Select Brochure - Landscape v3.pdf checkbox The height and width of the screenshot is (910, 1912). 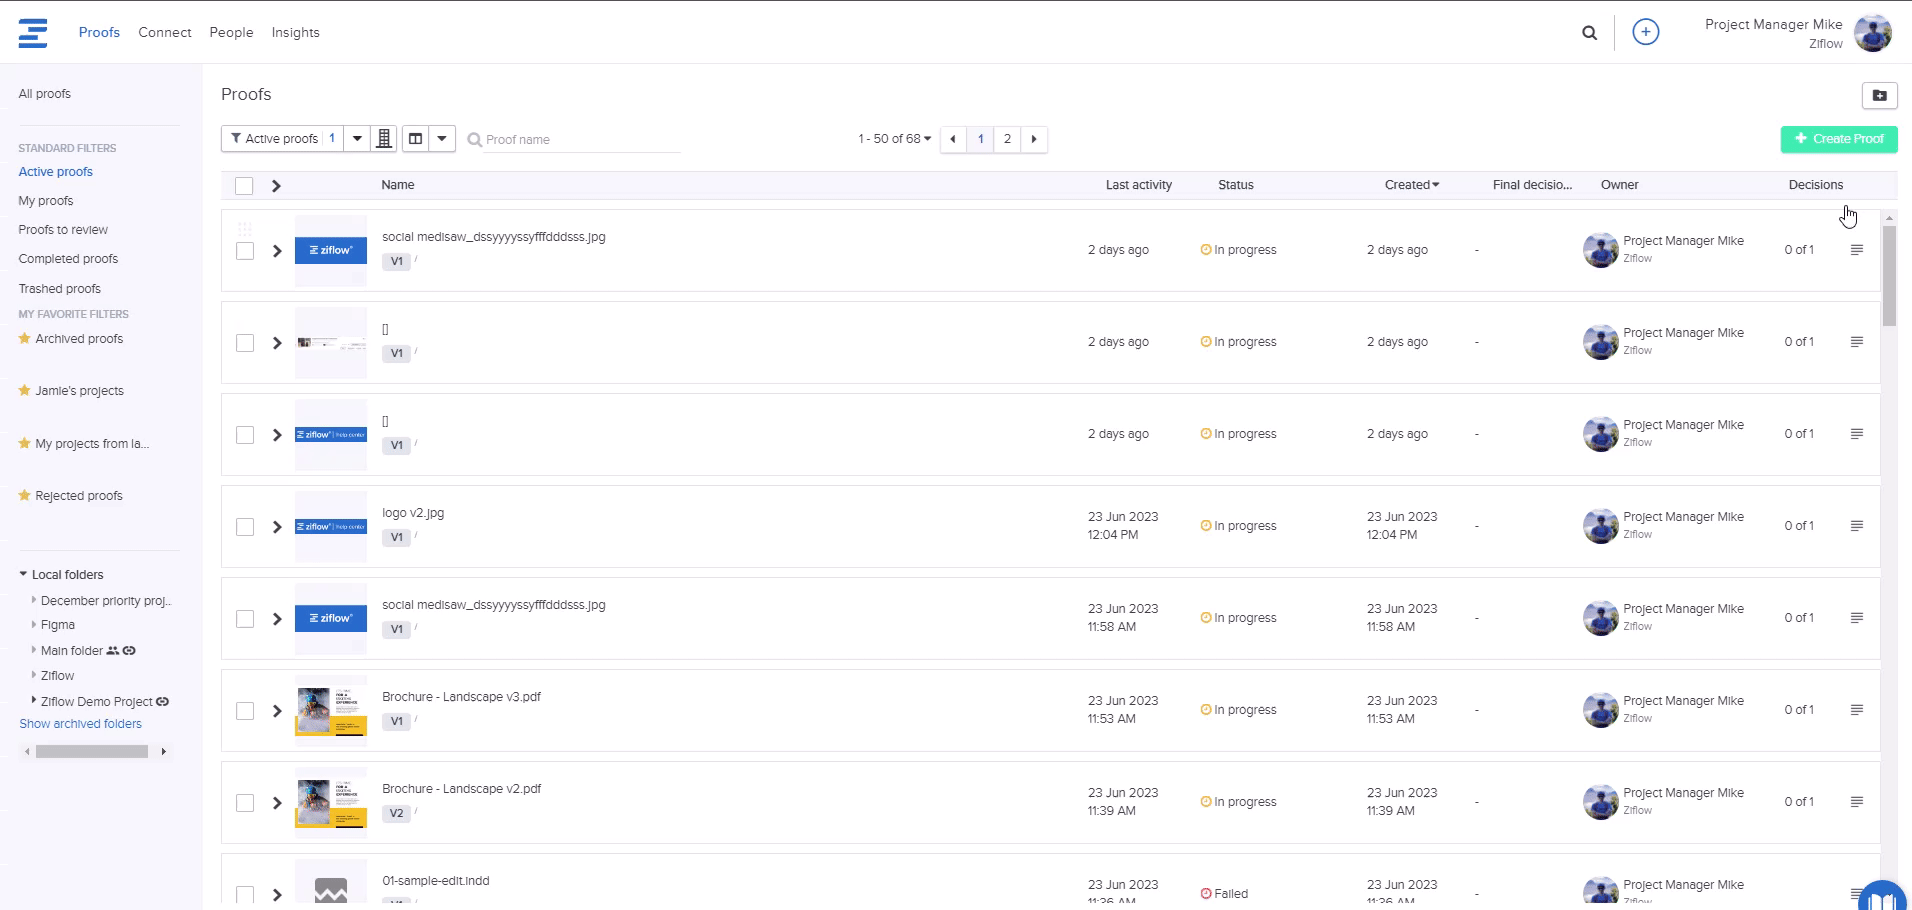click(244, 711)
